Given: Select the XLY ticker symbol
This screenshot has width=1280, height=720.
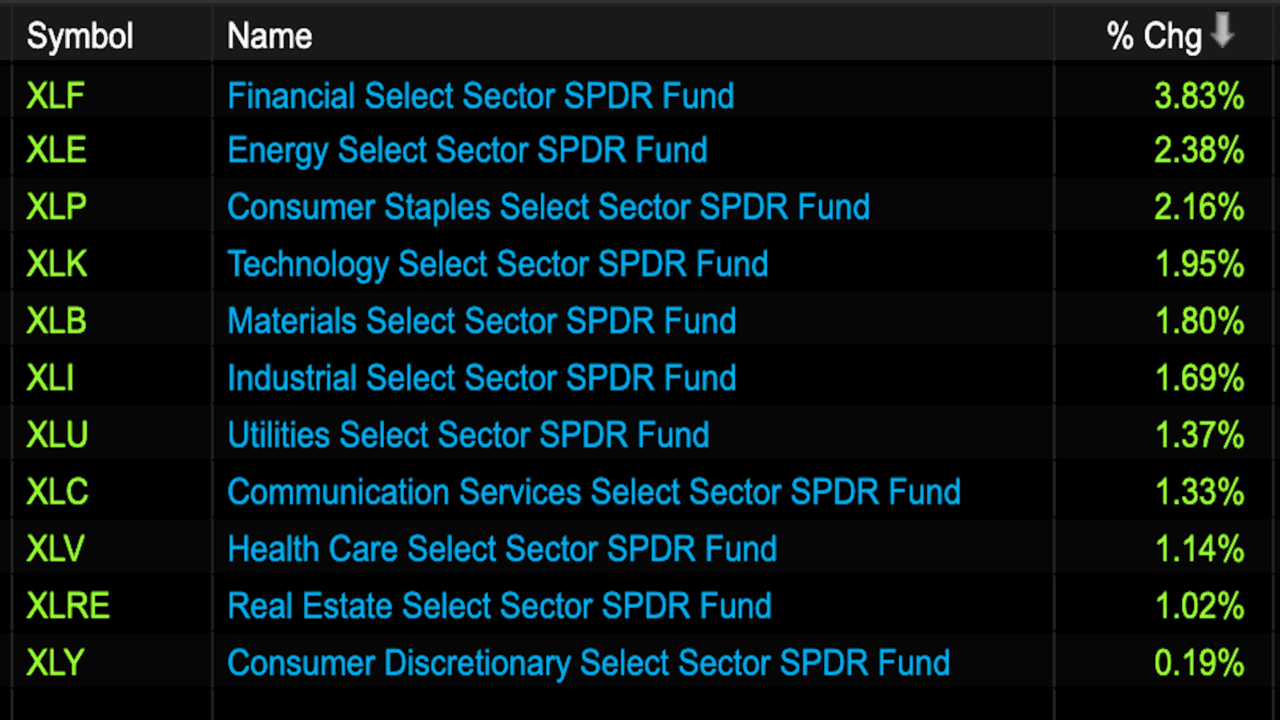Looking at the screenshot, I should 56,663.
